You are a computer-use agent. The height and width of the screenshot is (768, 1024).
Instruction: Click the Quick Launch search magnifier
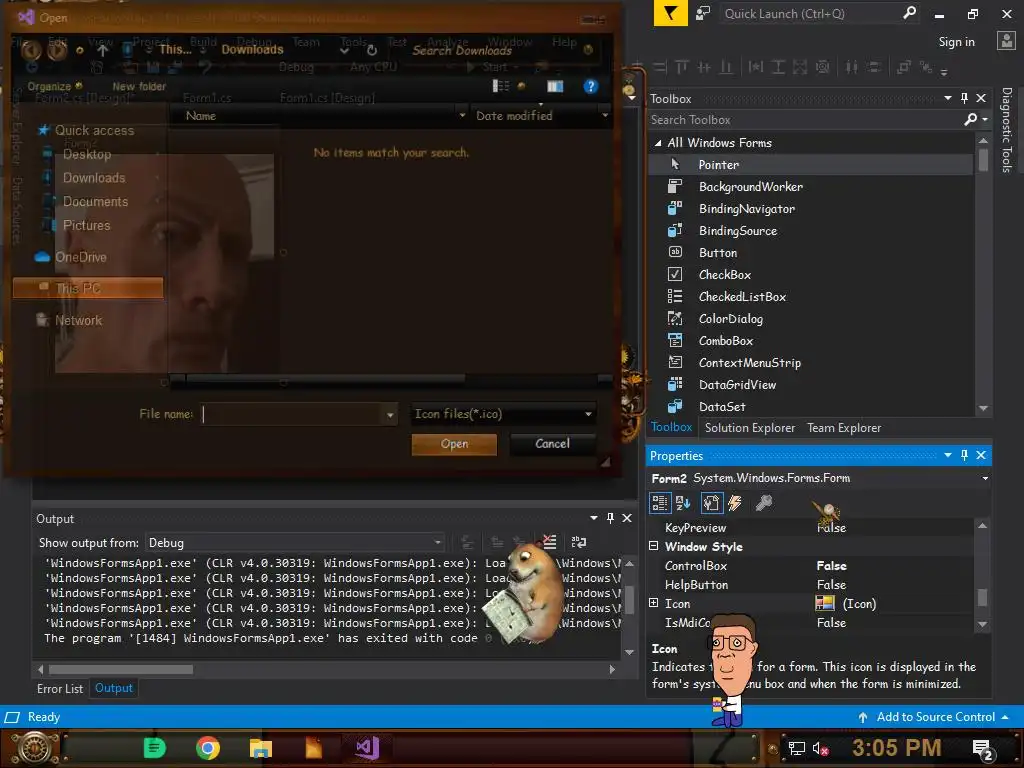pyautogui.click(x=909, y=12)
